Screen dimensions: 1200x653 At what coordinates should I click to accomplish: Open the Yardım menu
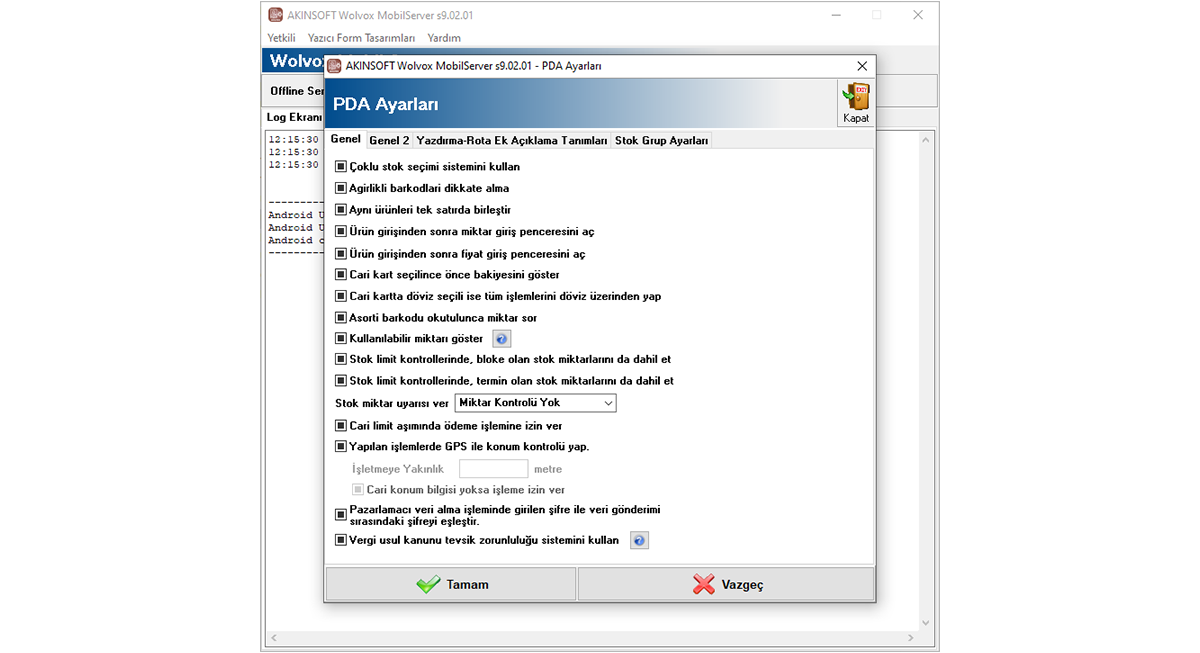tap(444, 38)
